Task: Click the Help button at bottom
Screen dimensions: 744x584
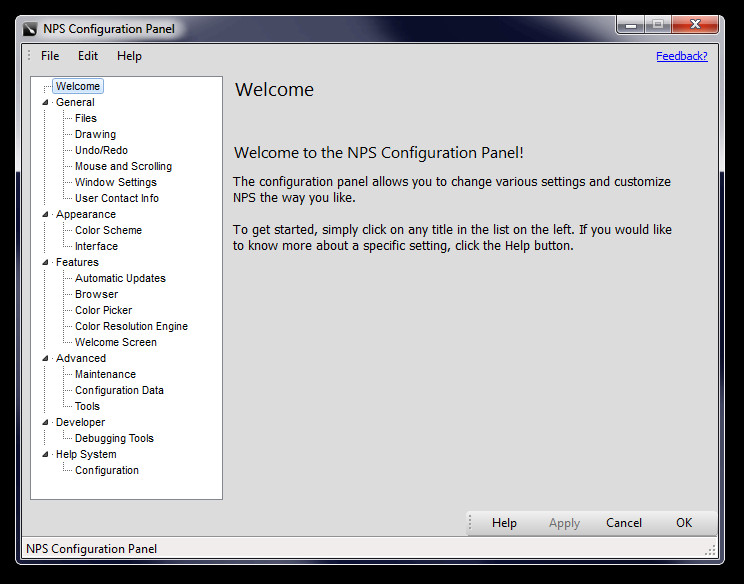Action: click(x=504, y=523)
